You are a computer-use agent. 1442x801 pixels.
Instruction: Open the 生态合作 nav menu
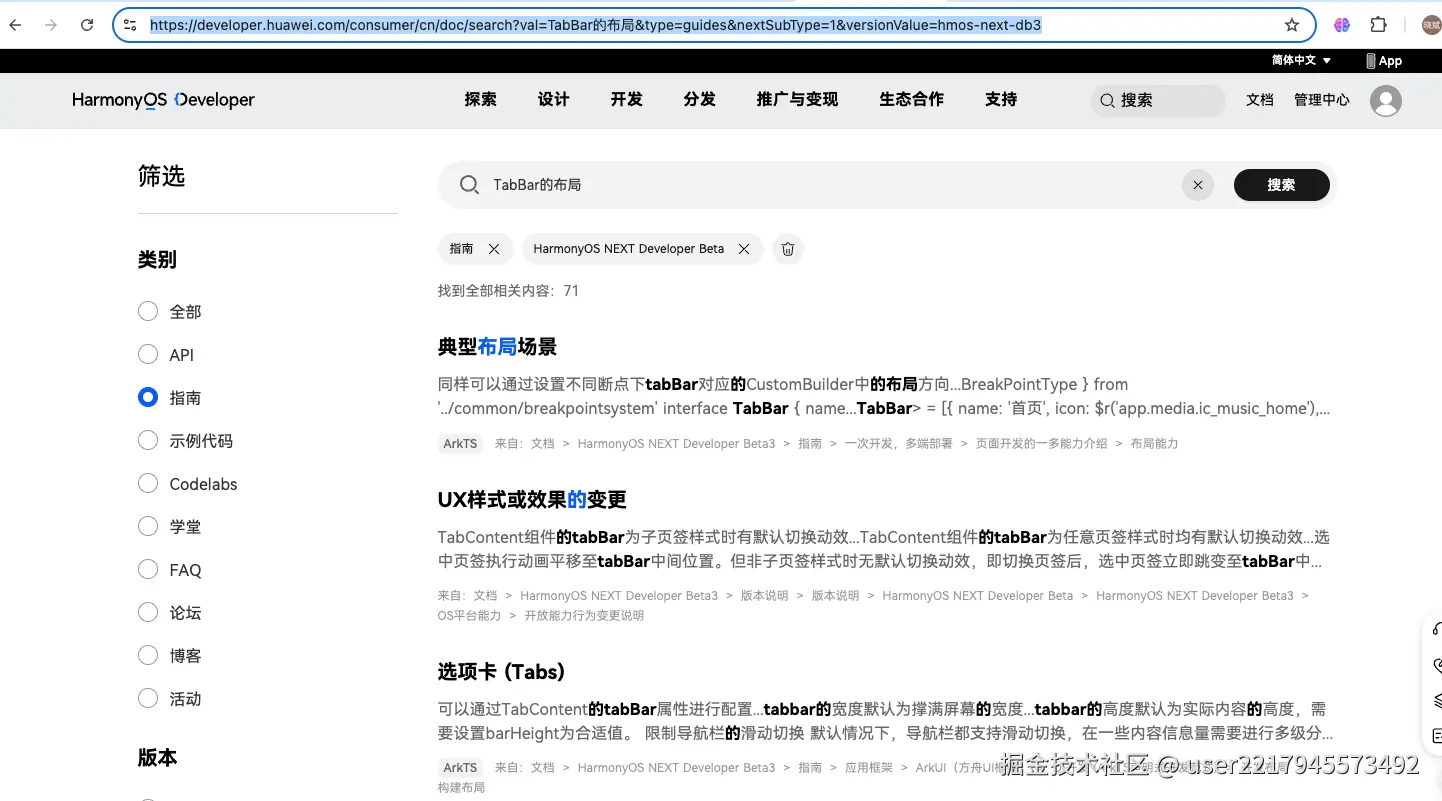point(911,100)
